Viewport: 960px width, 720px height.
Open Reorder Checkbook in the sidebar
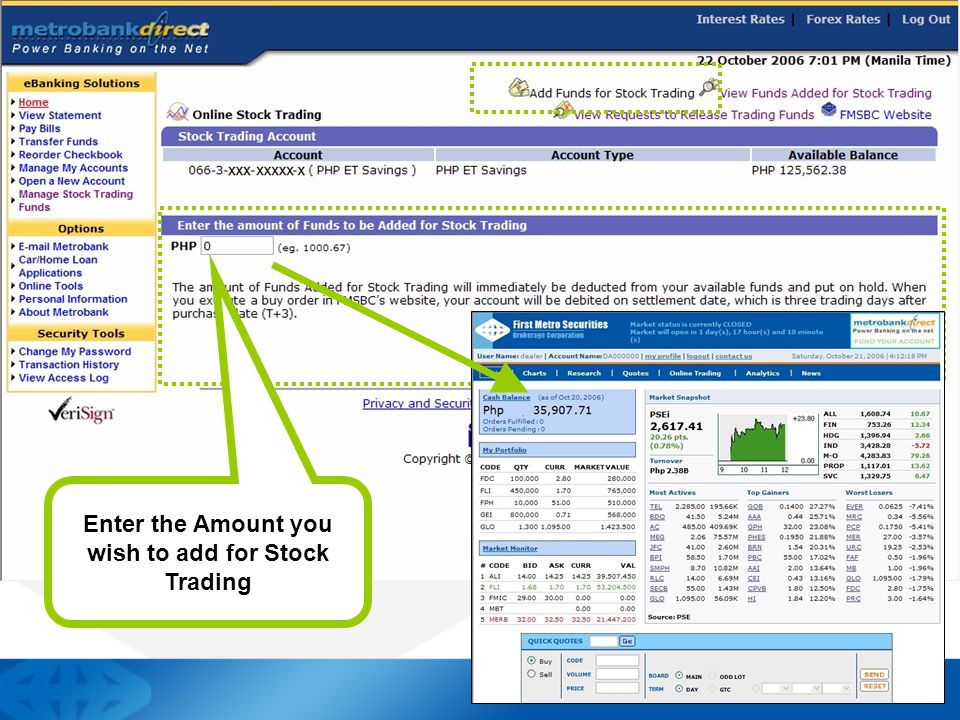70,155
